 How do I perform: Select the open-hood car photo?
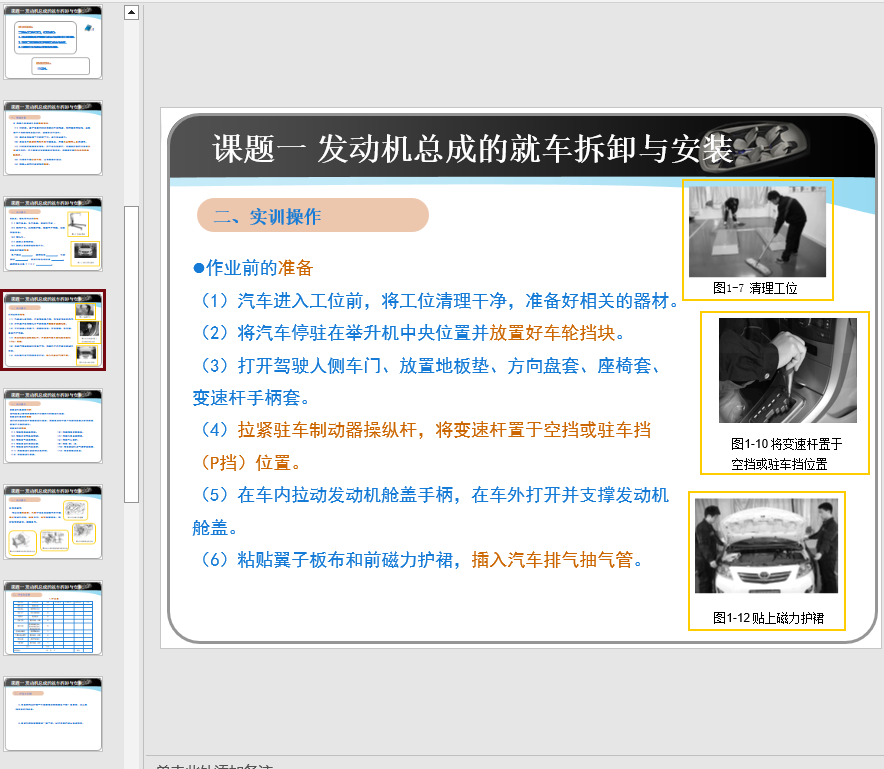point(766,546)
